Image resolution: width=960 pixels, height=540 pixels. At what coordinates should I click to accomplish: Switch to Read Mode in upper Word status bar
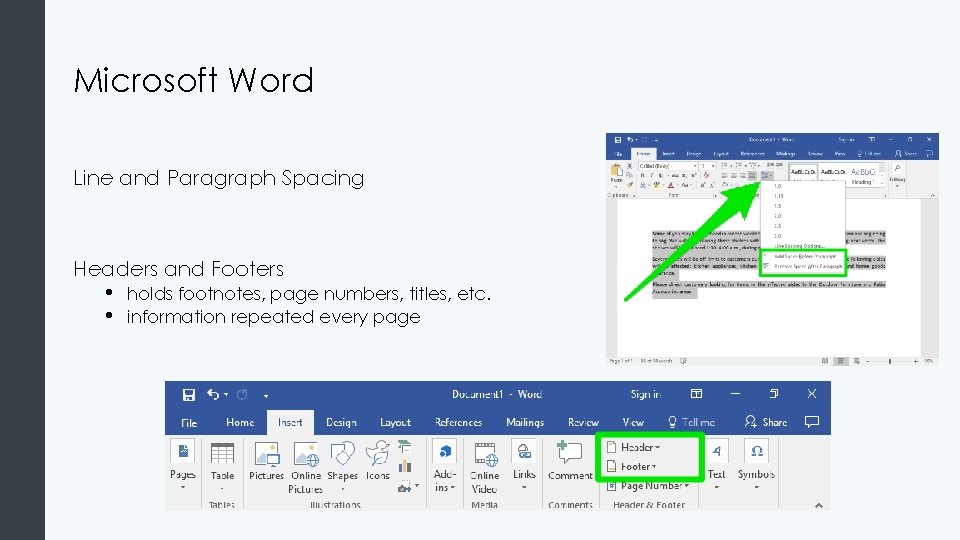pos(825,361)
